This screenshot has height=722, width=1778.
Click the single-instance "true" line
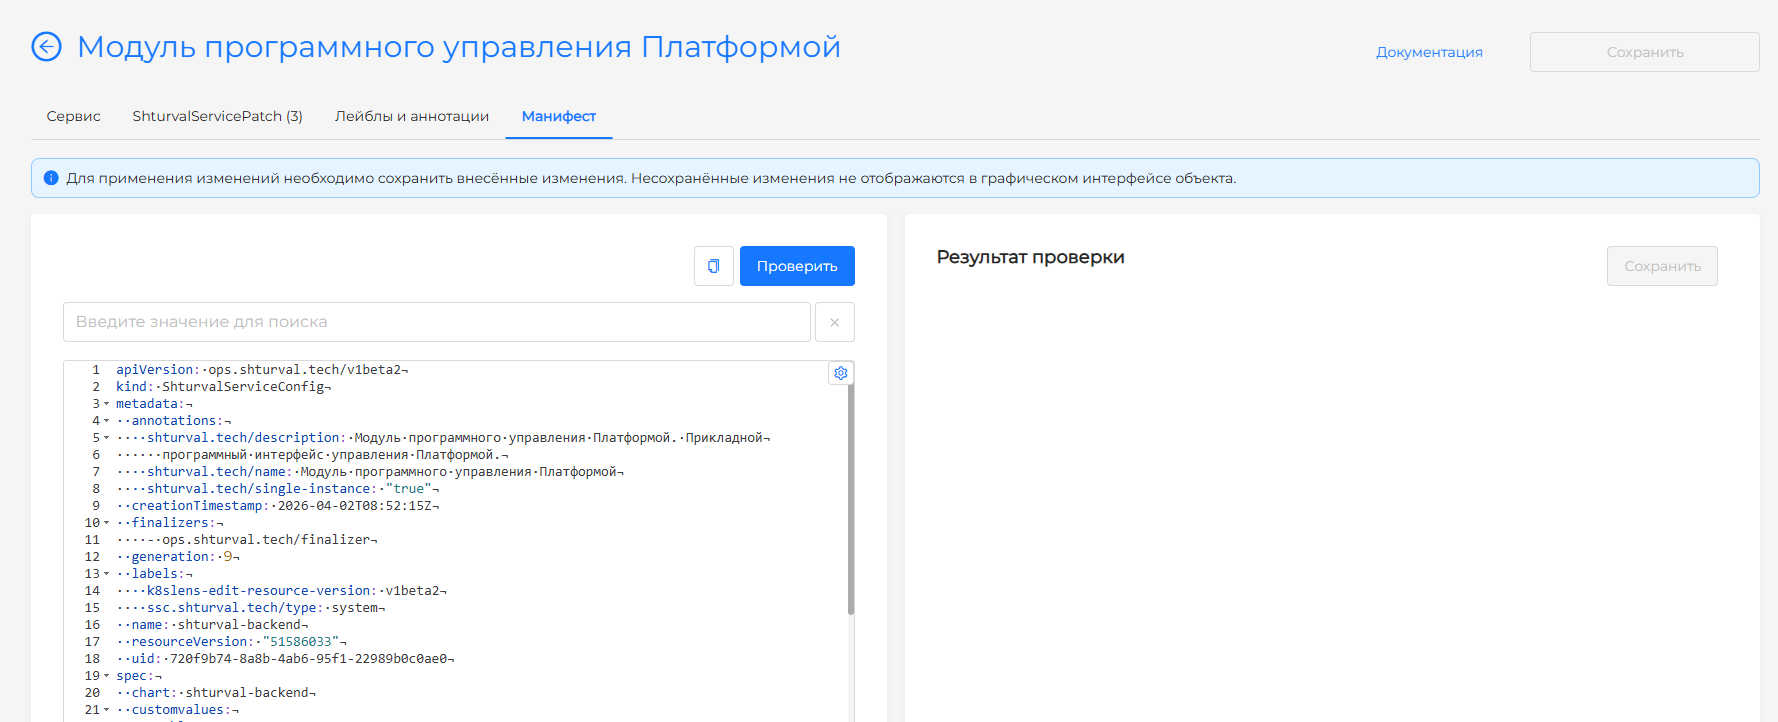tap(277, 489)
